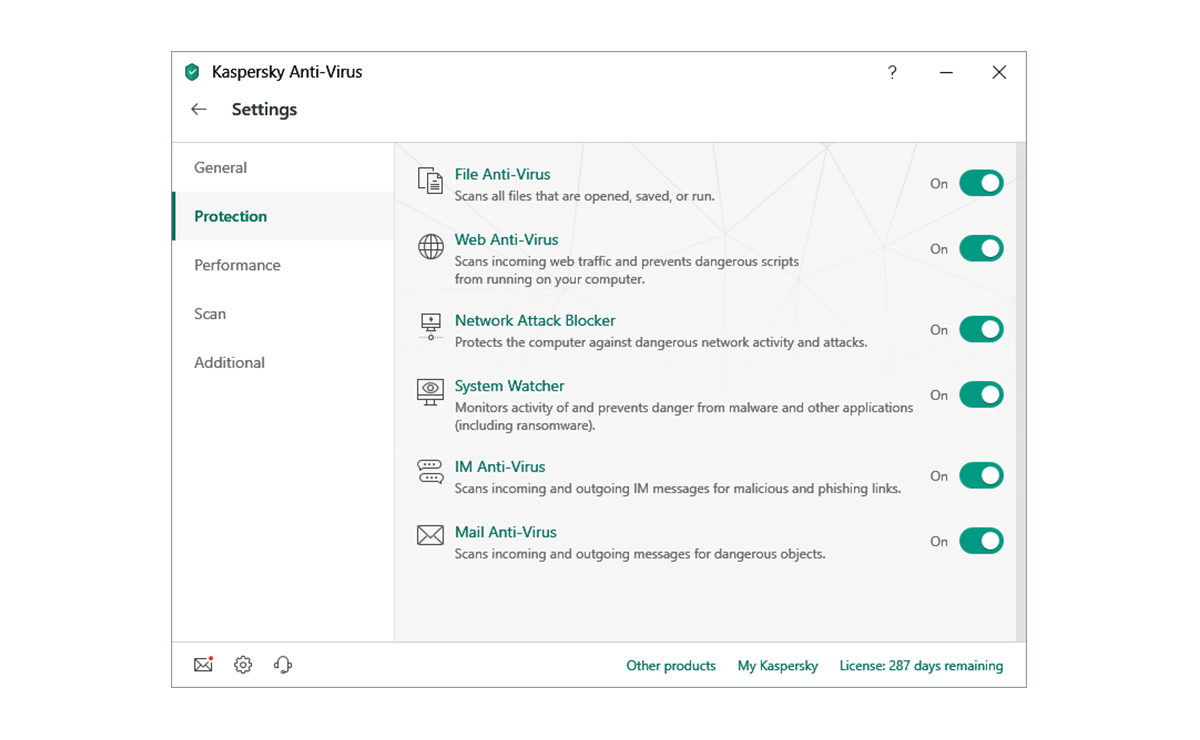This screenshot has width=1200, height=740.
Task: Open help with the question mark icon
Action: [x=892, y=72]
